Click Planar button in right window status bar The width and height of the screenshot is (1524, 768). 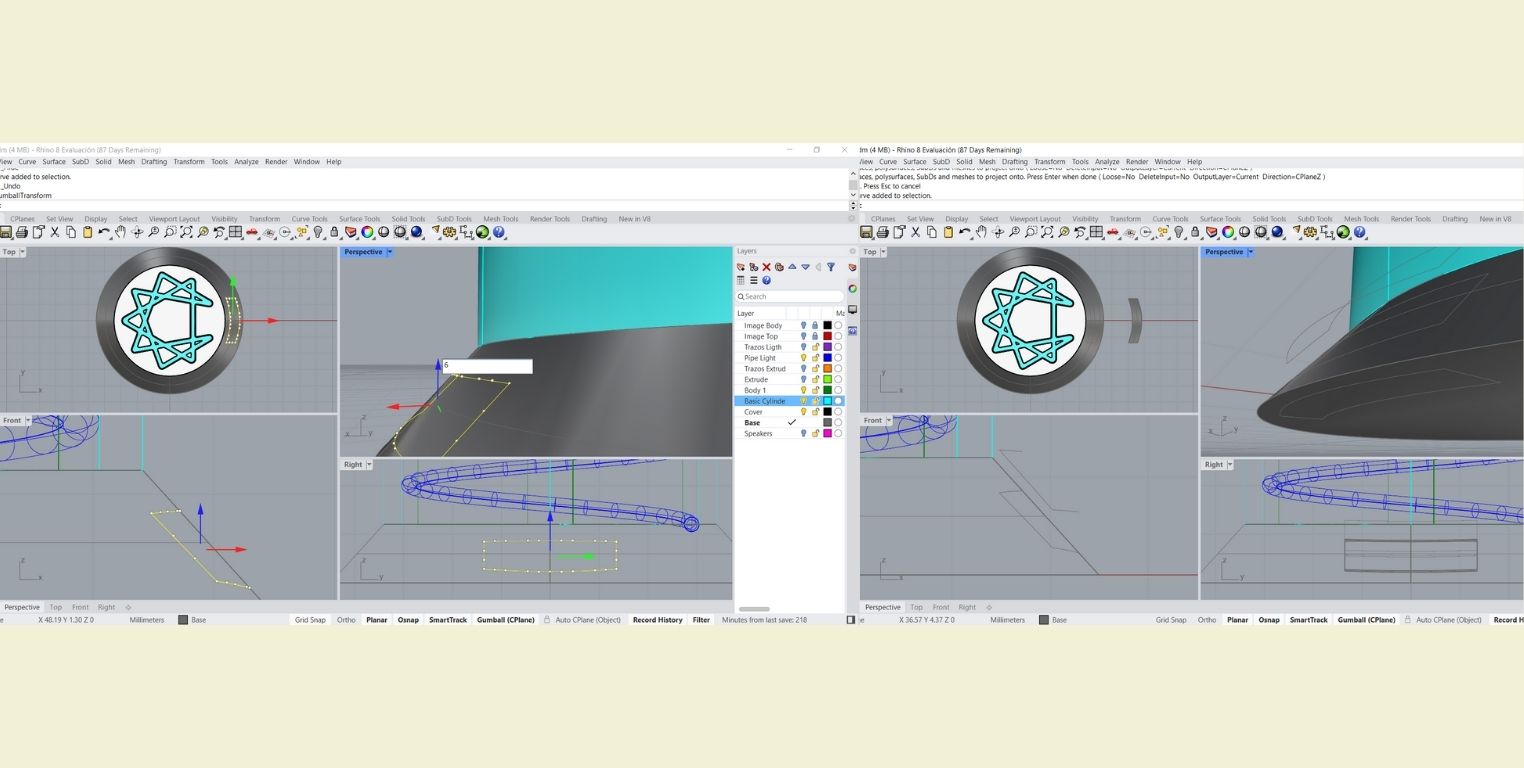pyautogui.click(x=1237, y=620)
